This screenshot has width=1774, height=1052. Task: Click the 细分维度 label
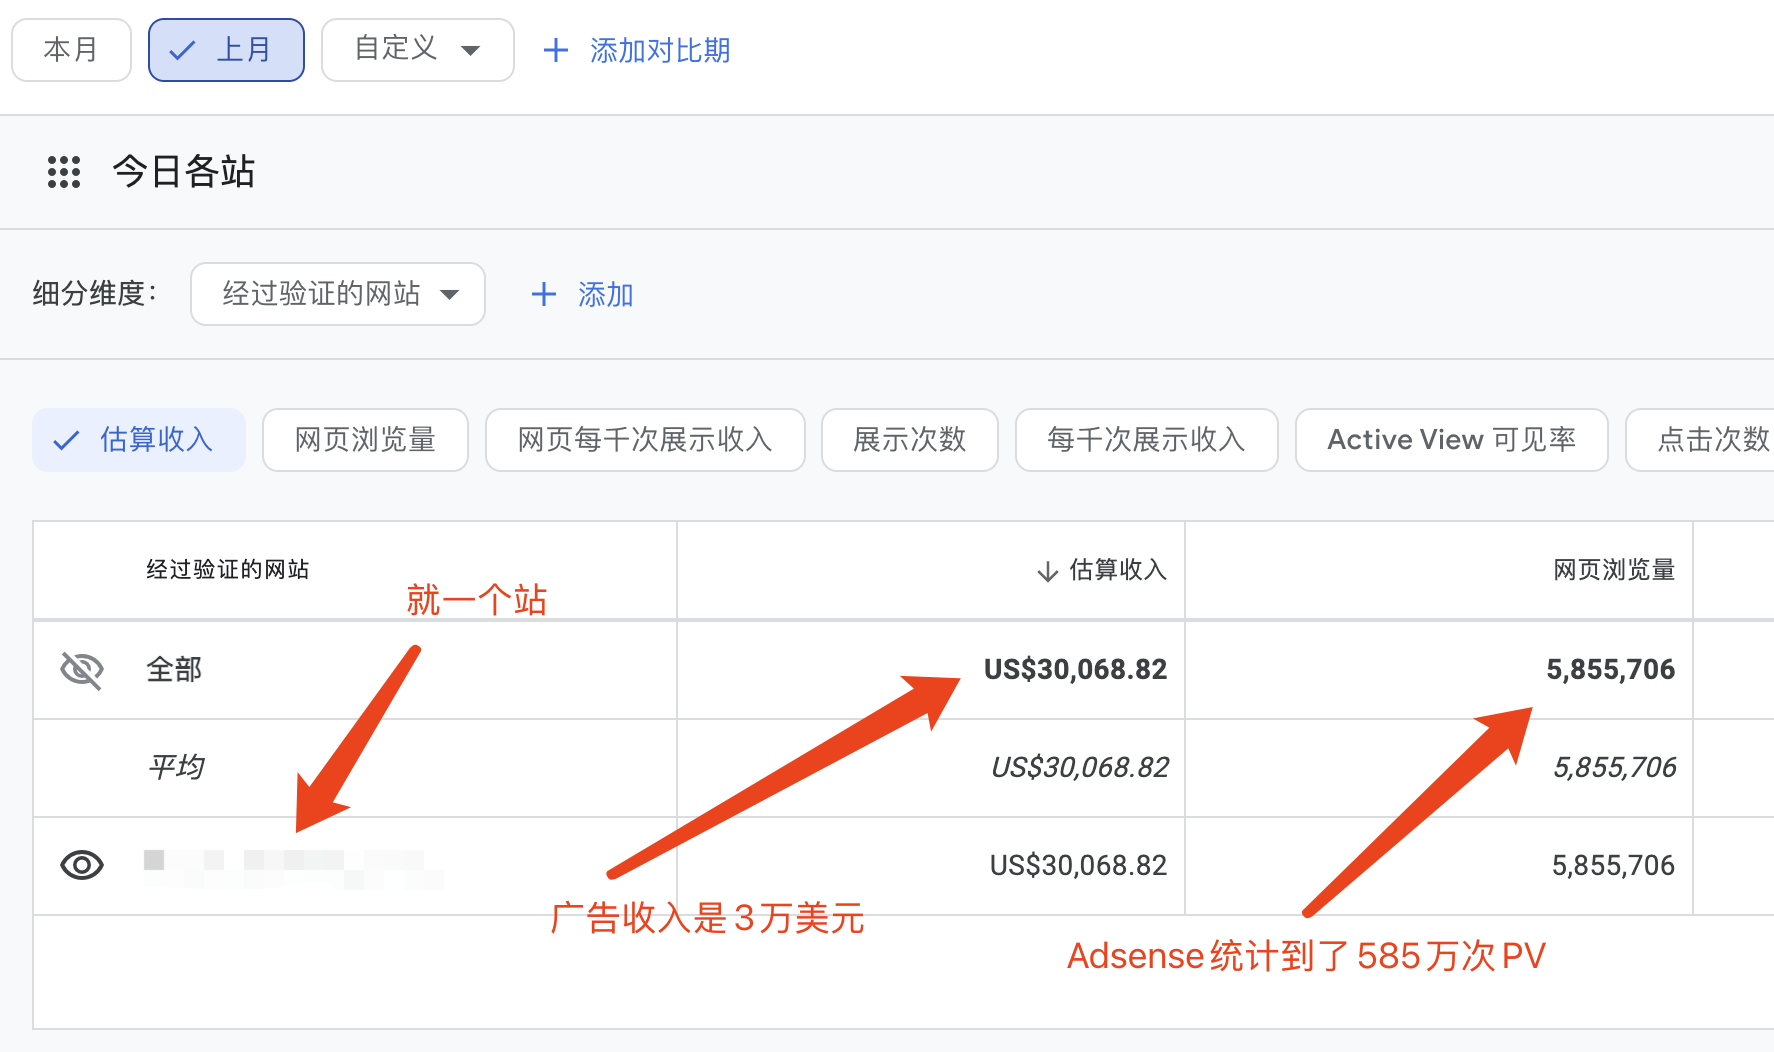point(94,294)
